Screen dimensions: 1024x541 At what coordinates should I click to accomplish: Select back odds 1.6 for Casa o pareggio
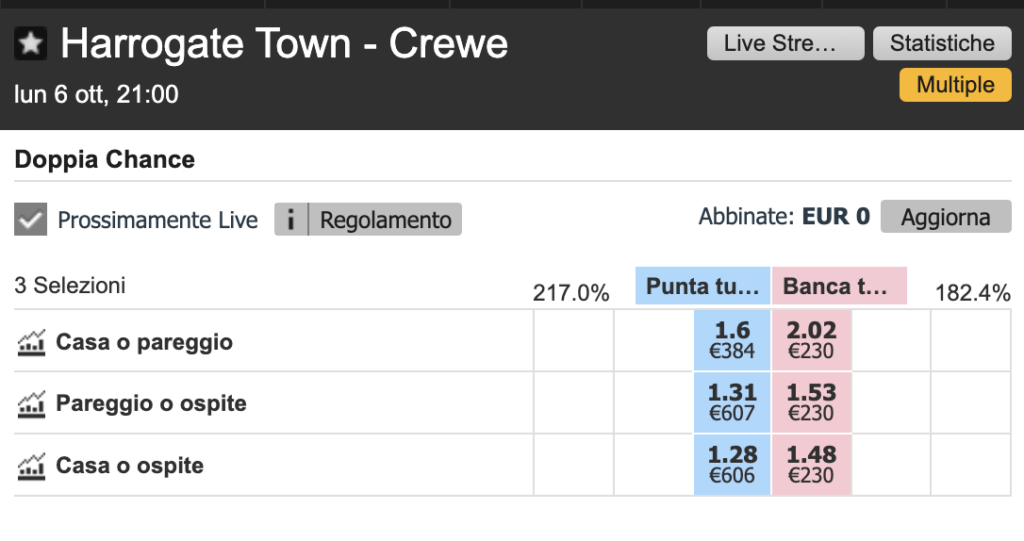pos(732,341)
